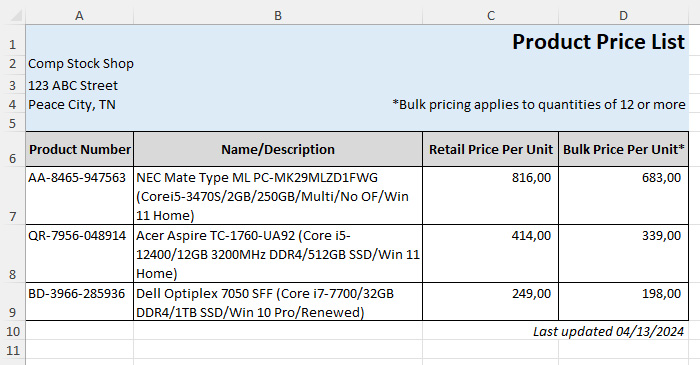This screenshot has height=365, width=700.
Task: Select column D header
Action: [x=623, y=16]
